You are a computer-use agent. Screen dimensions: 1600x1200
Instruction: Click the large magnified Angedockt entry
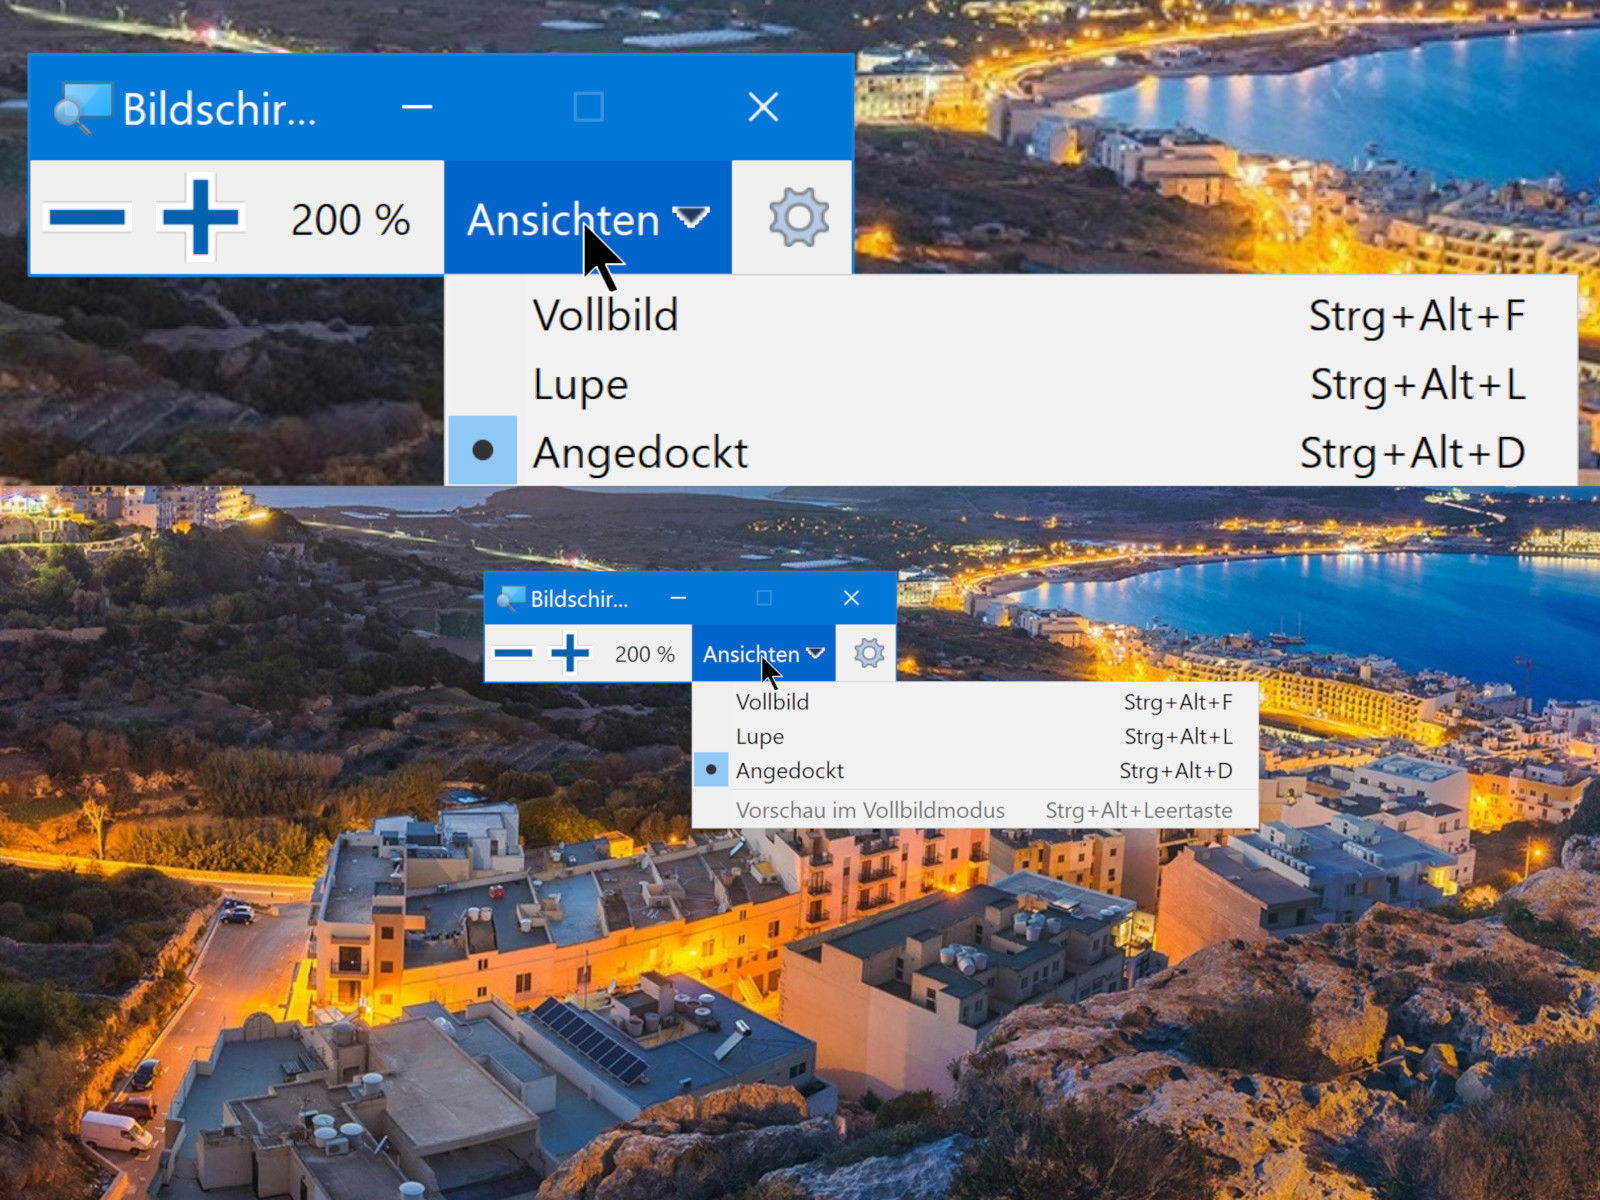(x=1011, y=452)
